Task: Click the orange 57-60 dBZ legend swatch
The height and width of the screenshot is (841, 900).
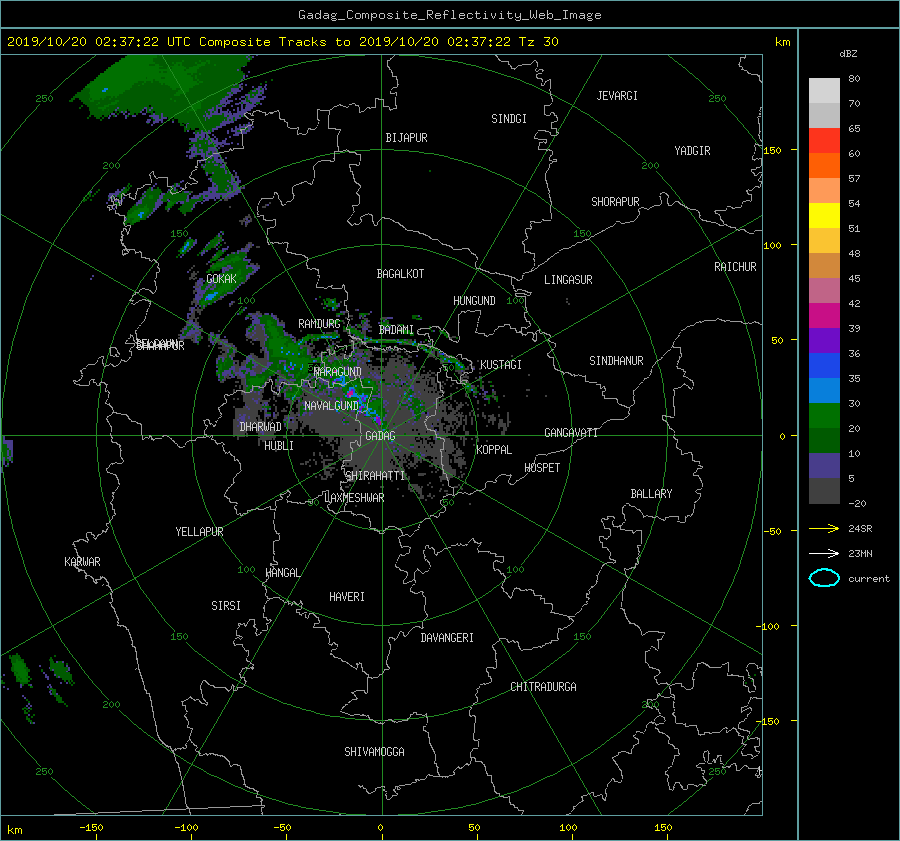Action: pyautogui.click(x=824, y=166)
